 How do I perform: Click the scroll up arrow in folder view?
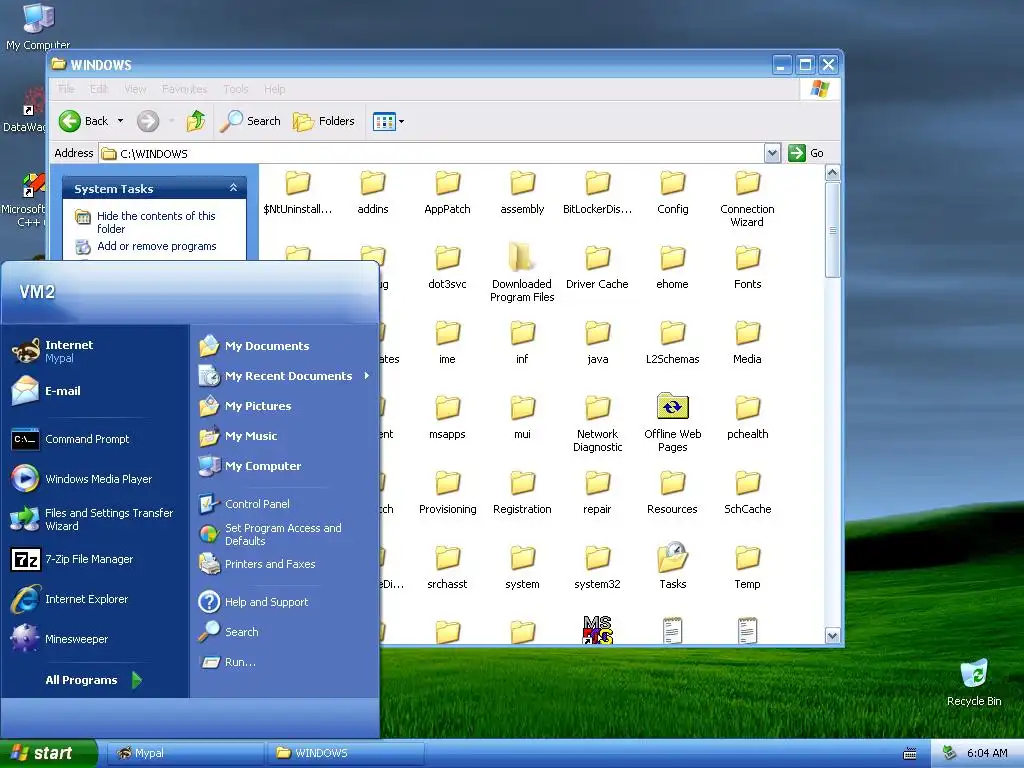pos(832,172)
